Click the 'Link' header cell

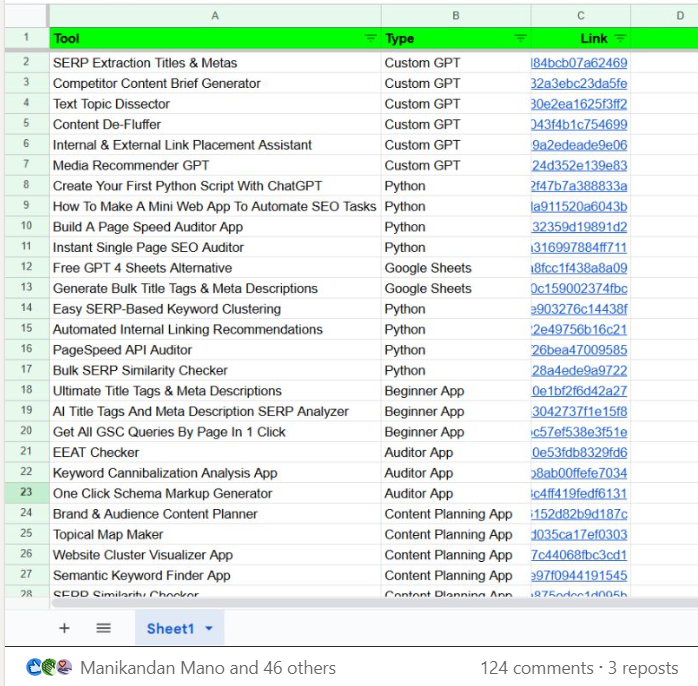[580, 38]
